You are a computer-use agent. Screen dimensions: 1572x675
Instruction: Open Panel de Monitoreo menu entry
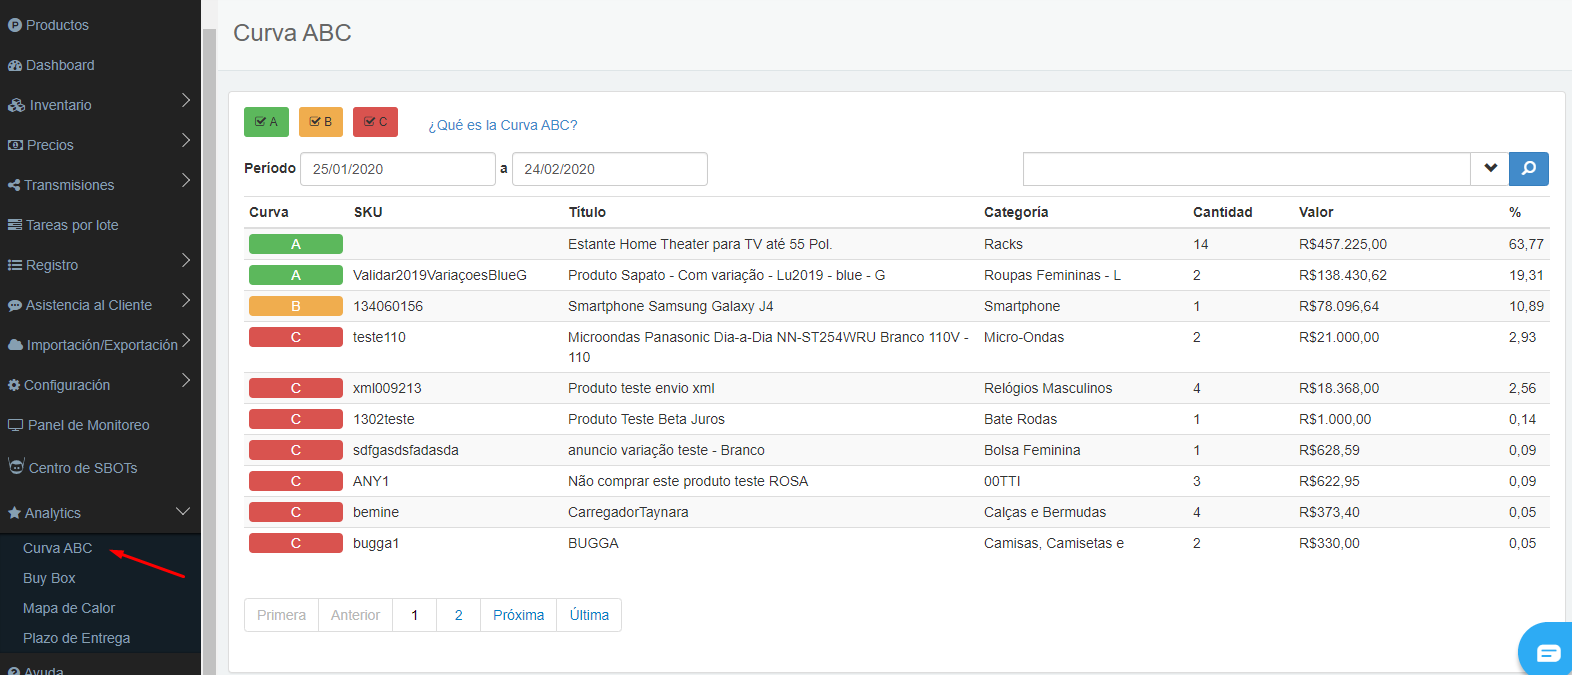coord(89,425)
